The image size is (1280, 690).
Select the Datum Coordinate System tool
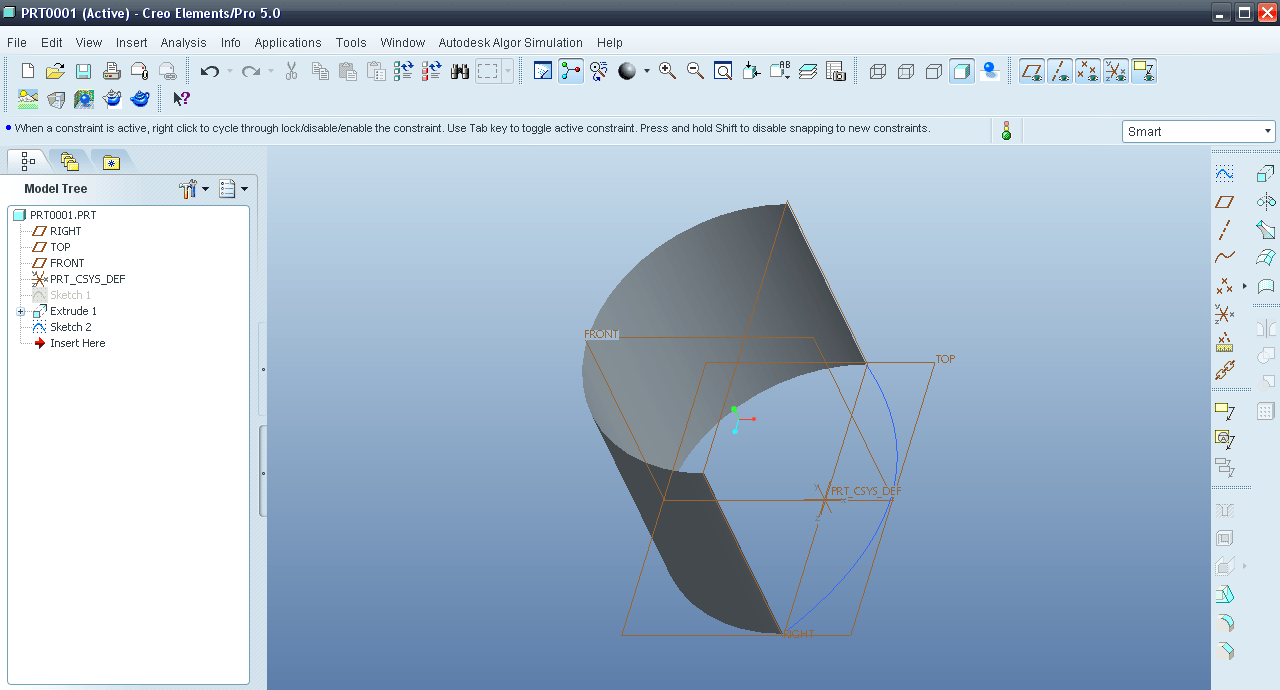point(1224,314)
